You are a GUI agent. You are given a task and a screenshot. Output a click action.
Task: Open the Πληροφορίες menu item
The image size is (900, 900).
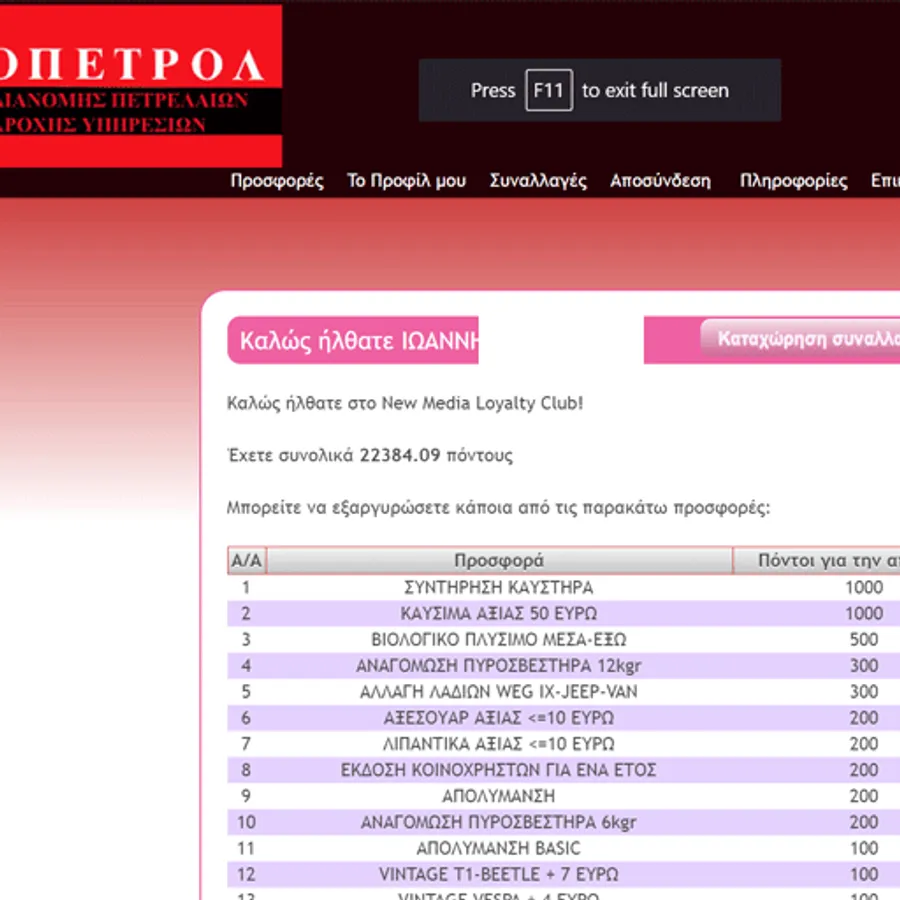[x=793, y=181]
